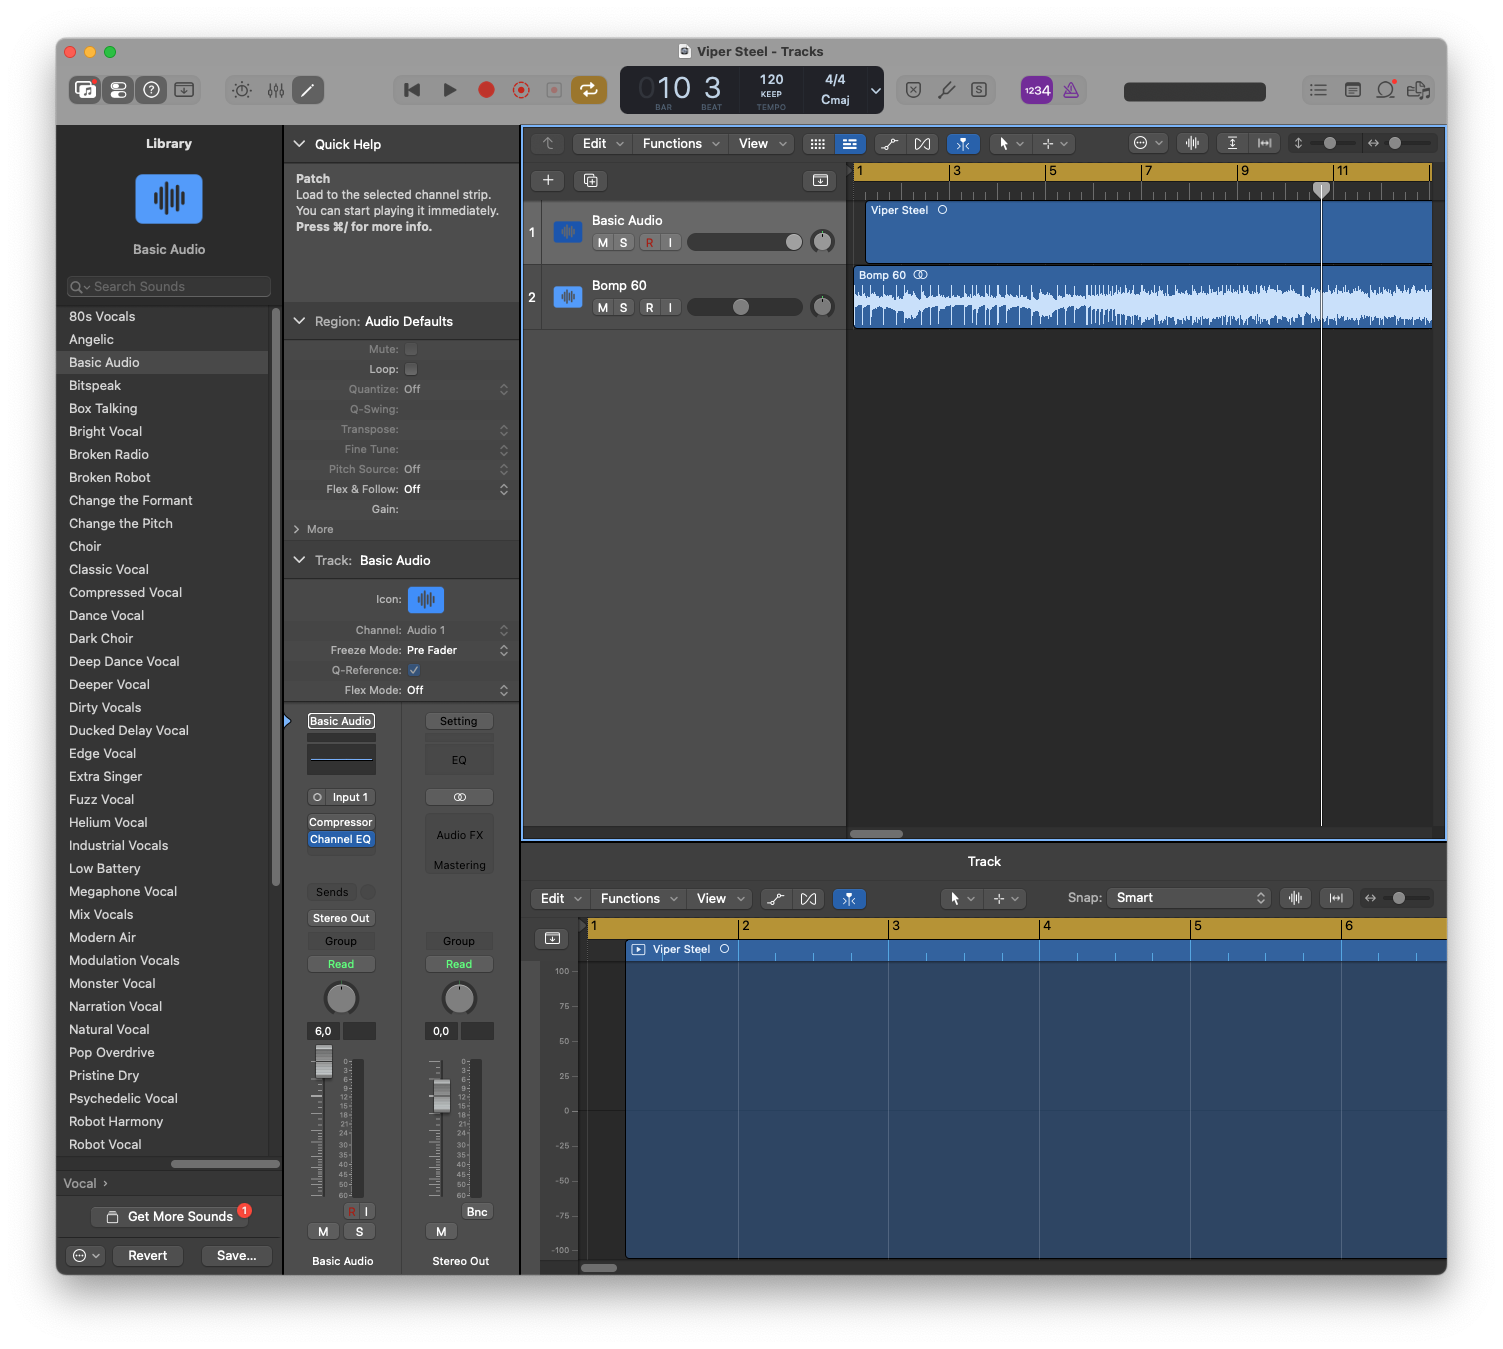Open the Editors via pencil icon
This screenshot has height=1349, width=1503.
click(x=308, y=90)
